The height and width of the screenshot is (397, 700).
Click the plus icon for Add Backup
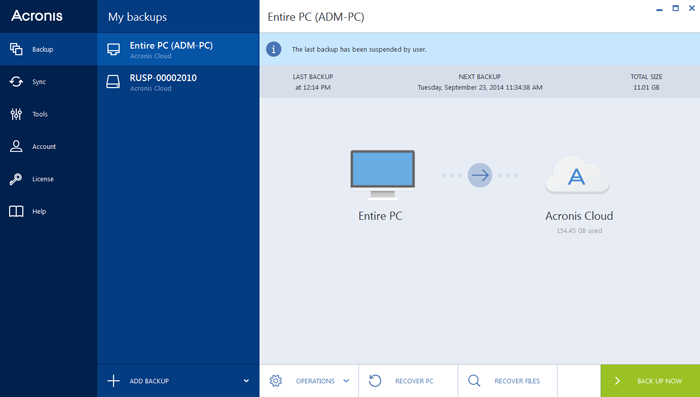[113, 381]
